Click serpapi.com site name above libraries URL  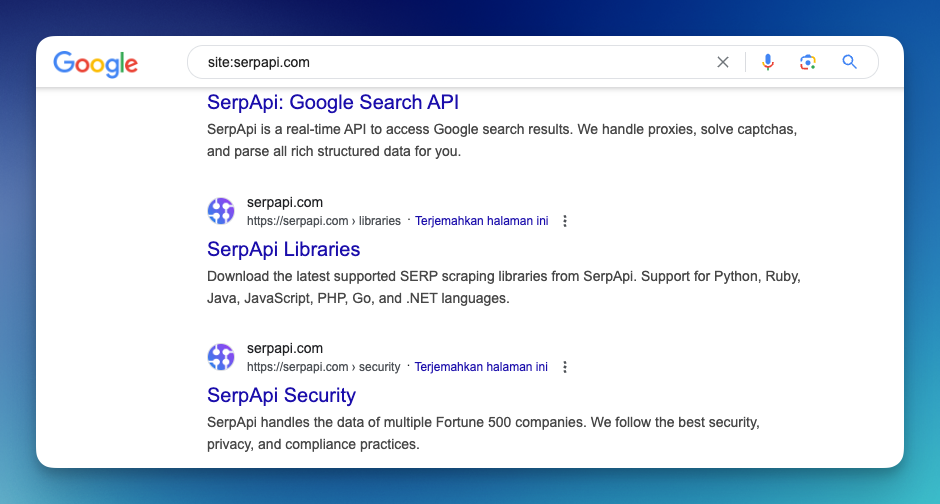coord(285,203)
